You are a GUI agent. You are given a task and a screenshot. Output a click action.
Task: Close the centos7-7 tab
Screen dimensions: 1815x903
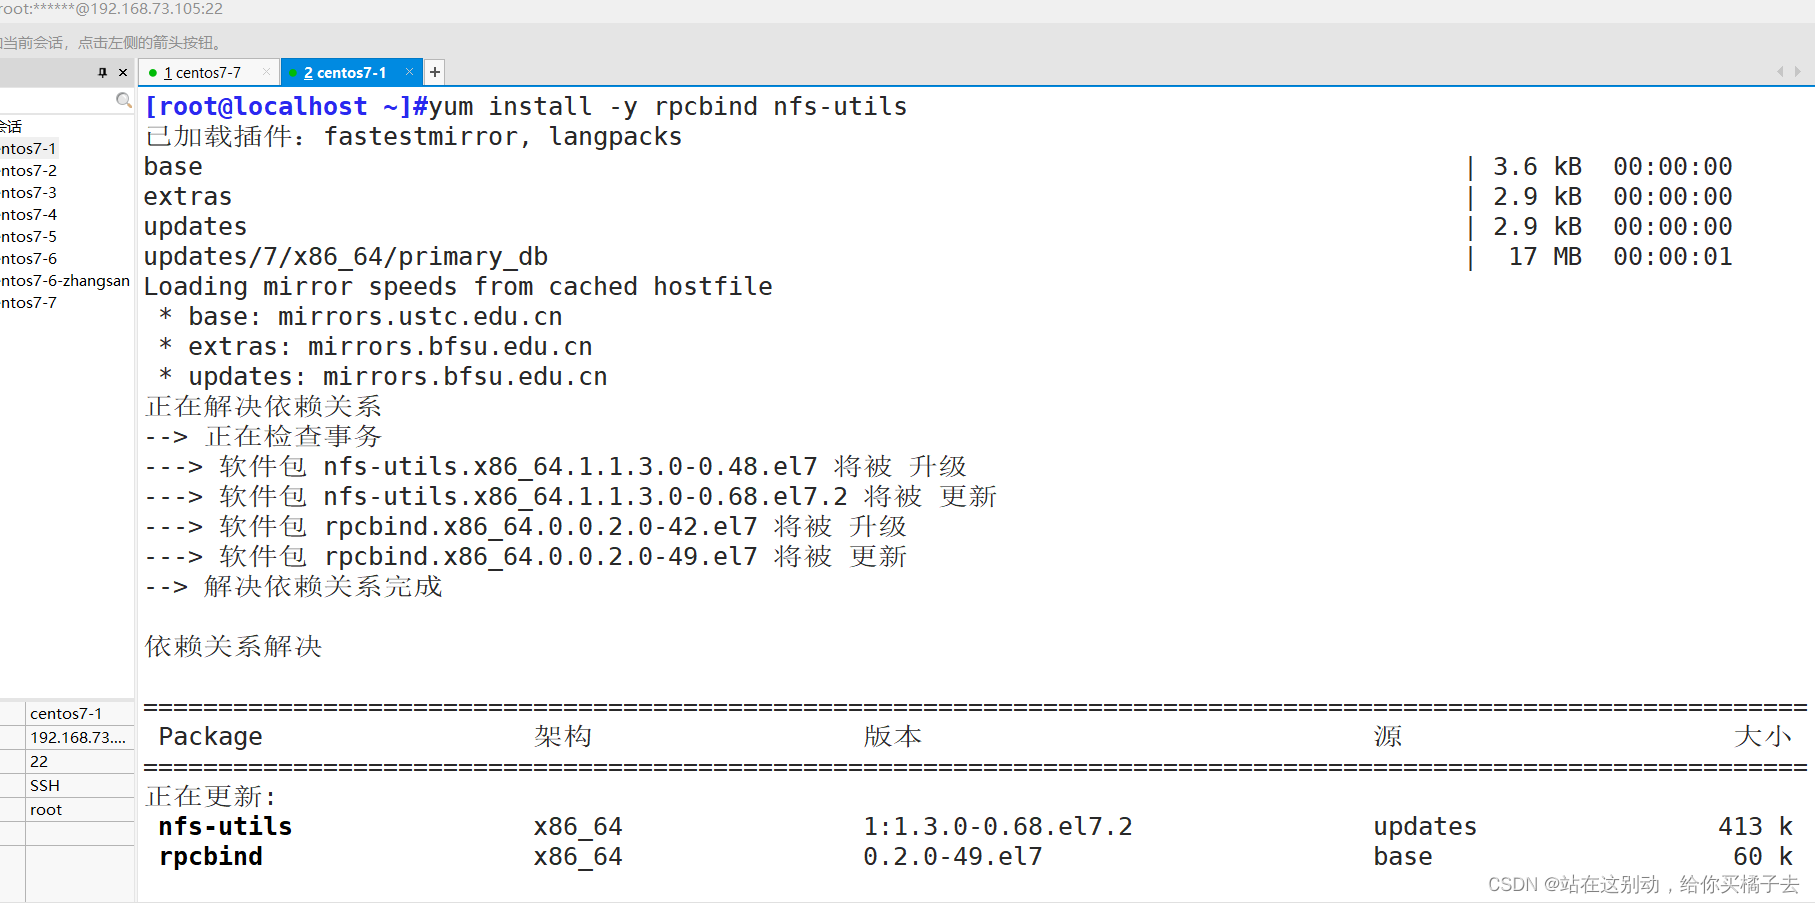tap(265, 72)
